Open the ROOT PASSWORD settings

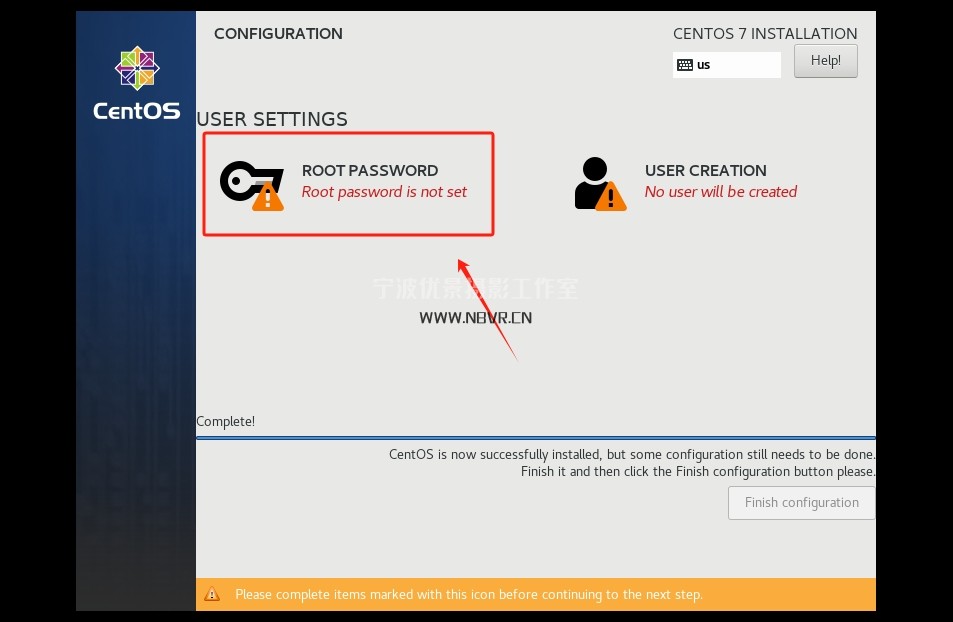click(369, 171)
